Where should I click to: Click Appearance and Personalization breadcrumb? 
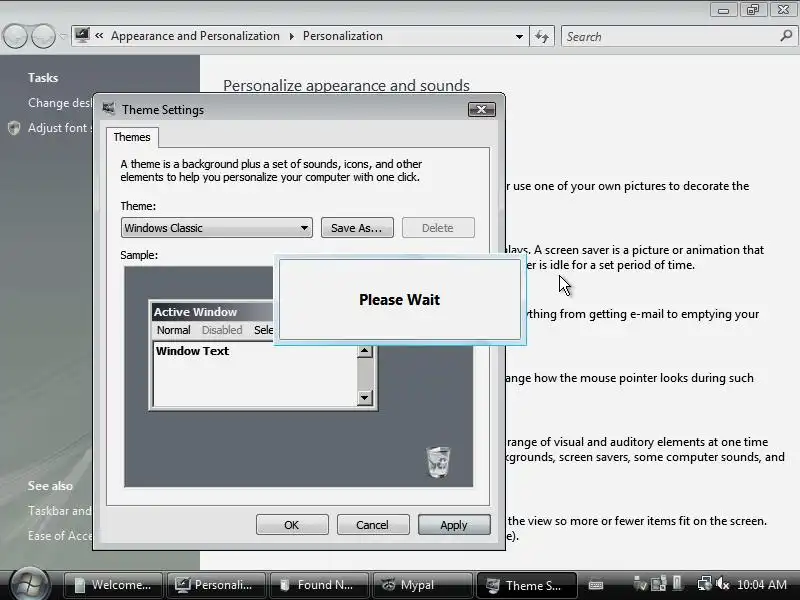195,36
